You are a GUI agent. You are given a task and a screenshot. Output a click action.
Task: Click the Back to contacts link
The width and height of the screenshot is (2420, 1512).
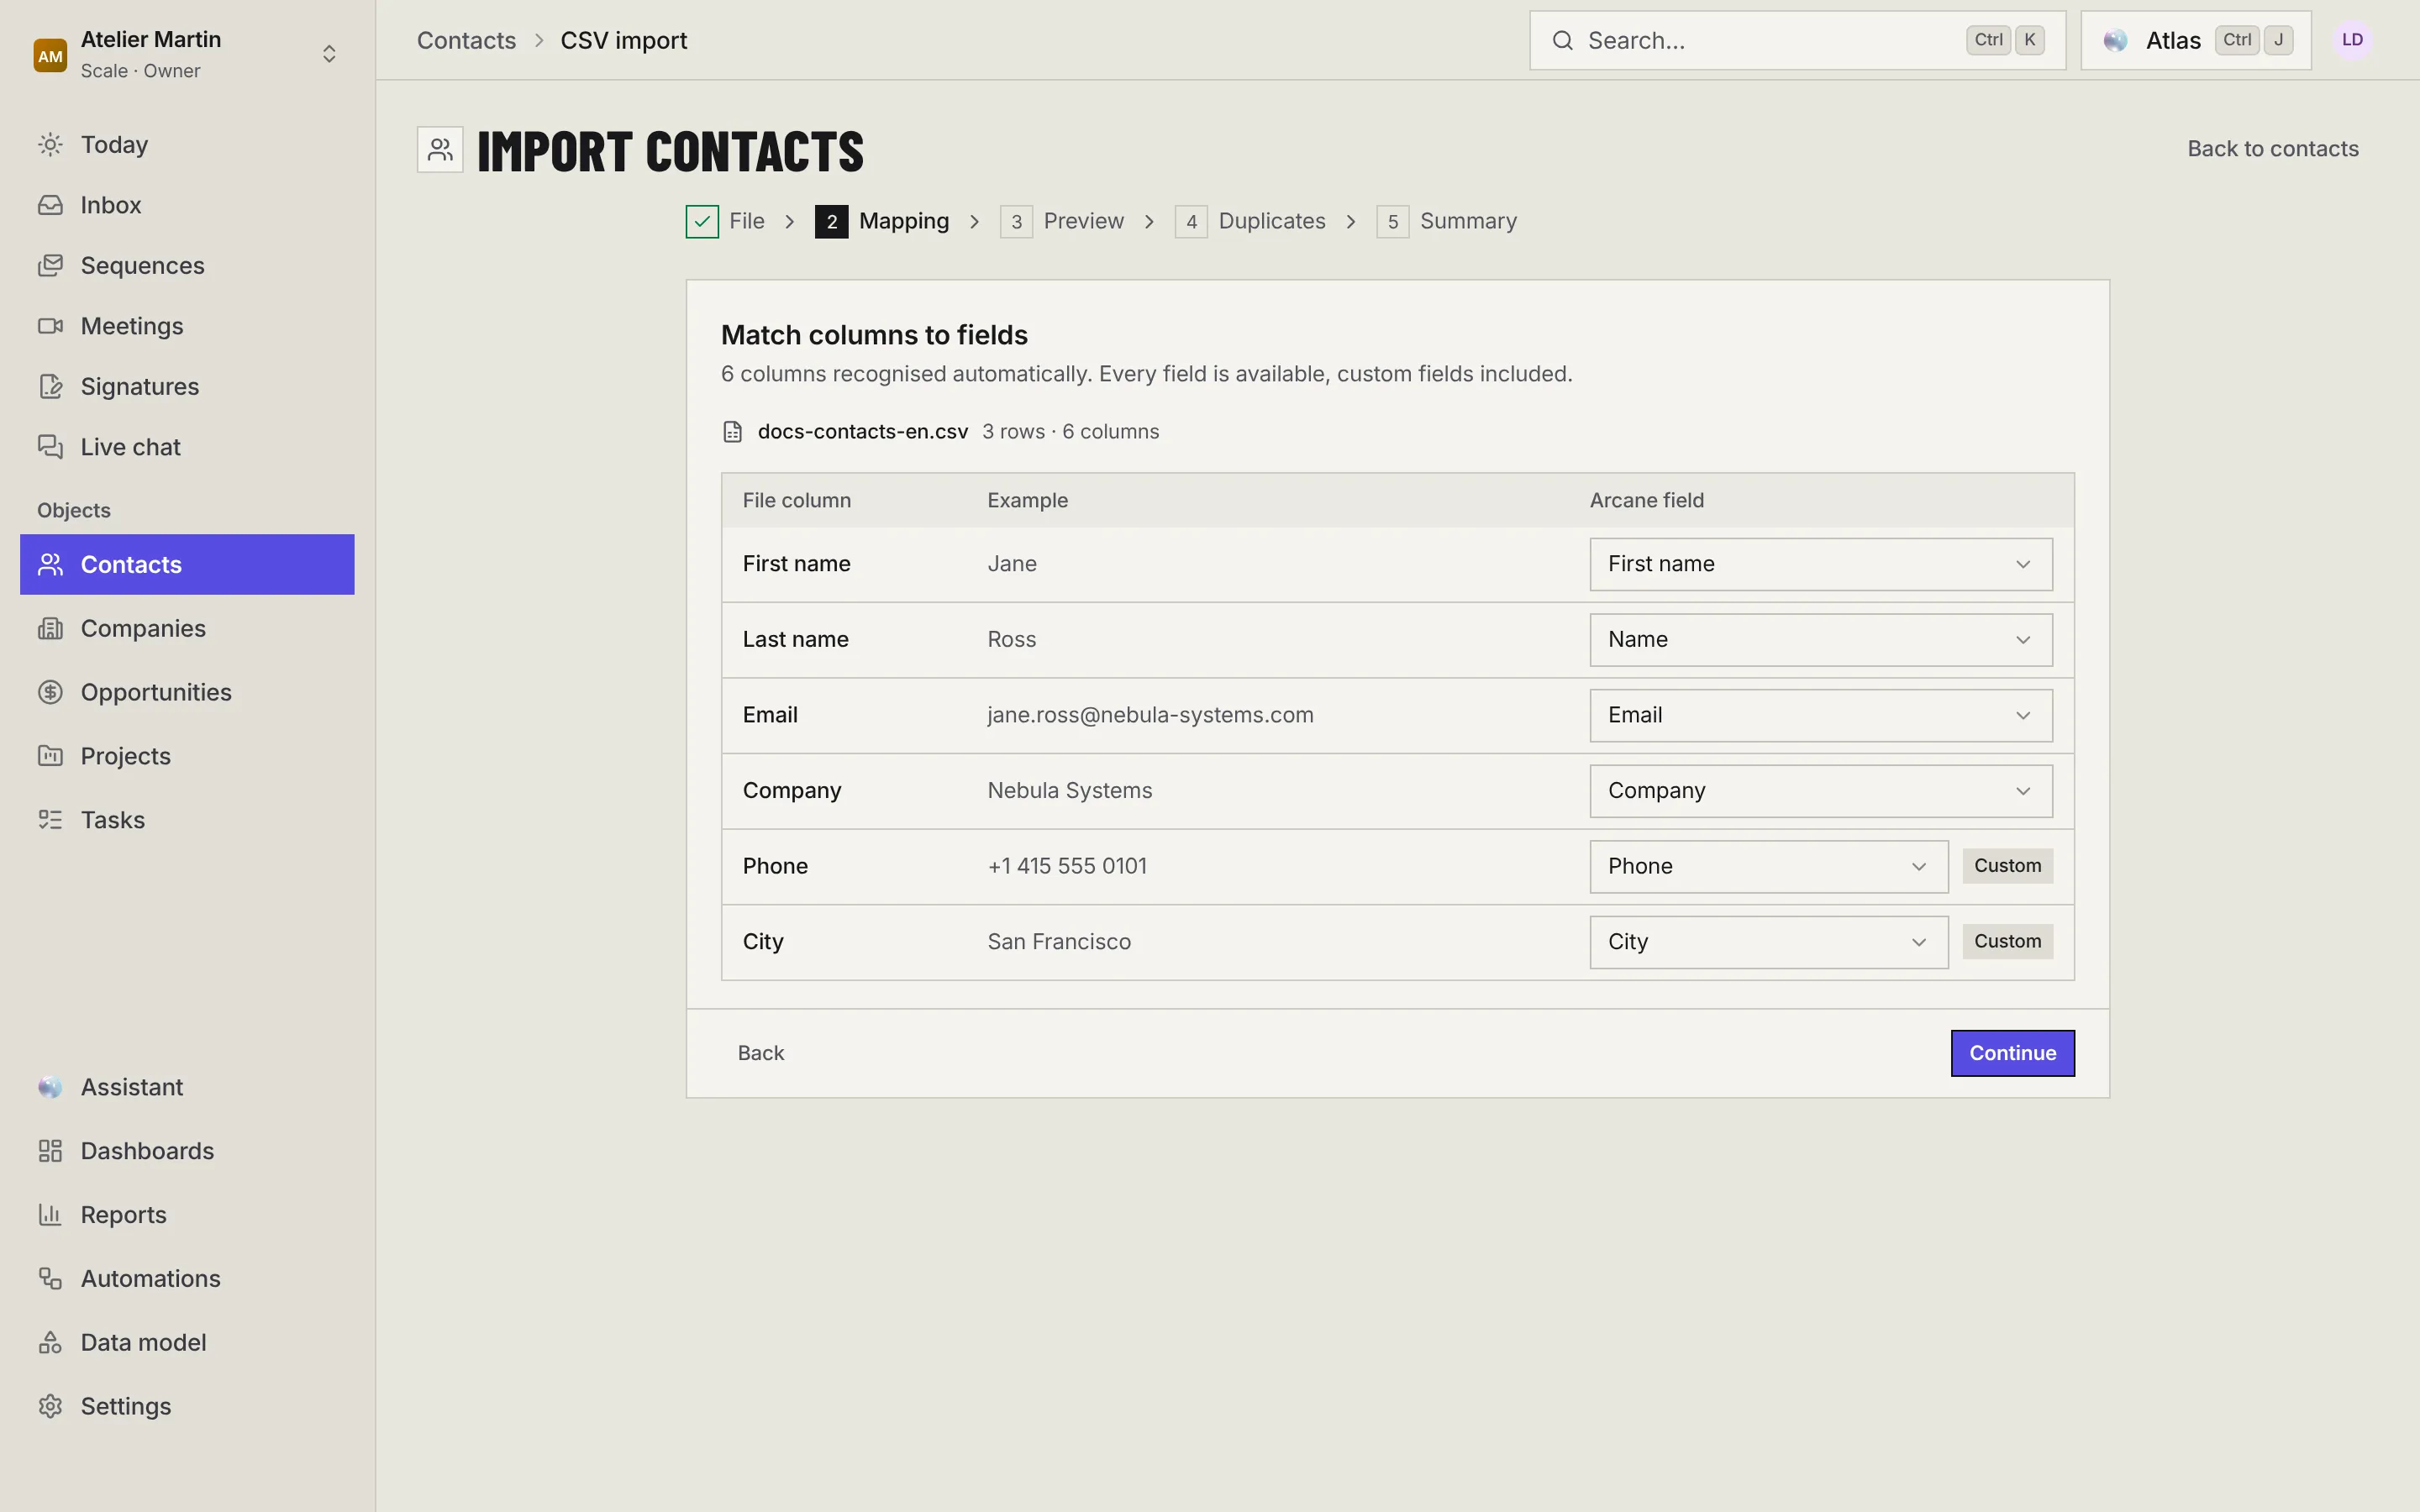coord(2273,149)
